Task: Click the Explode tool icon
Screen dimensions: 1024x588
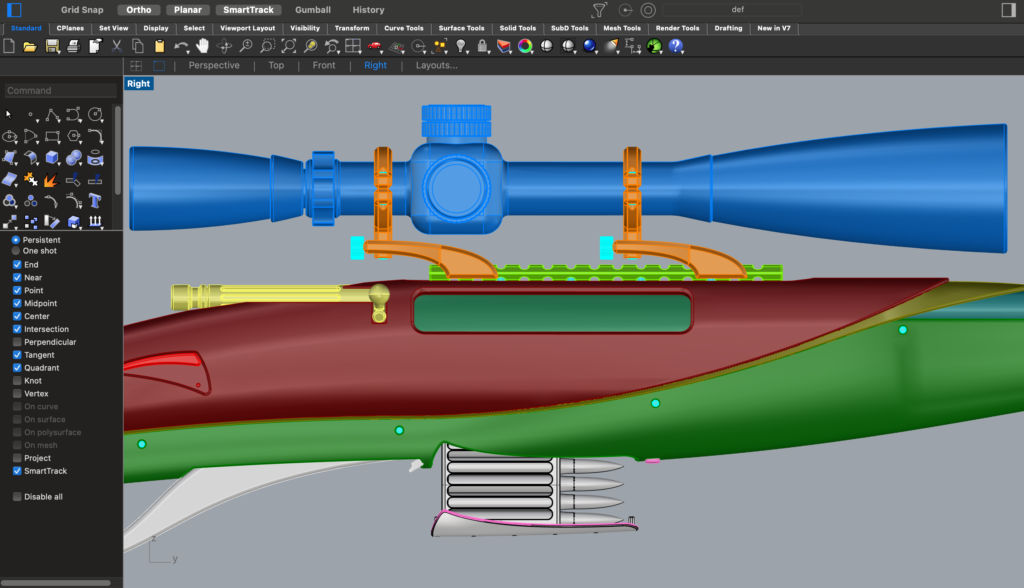Action: click(52, 180)
